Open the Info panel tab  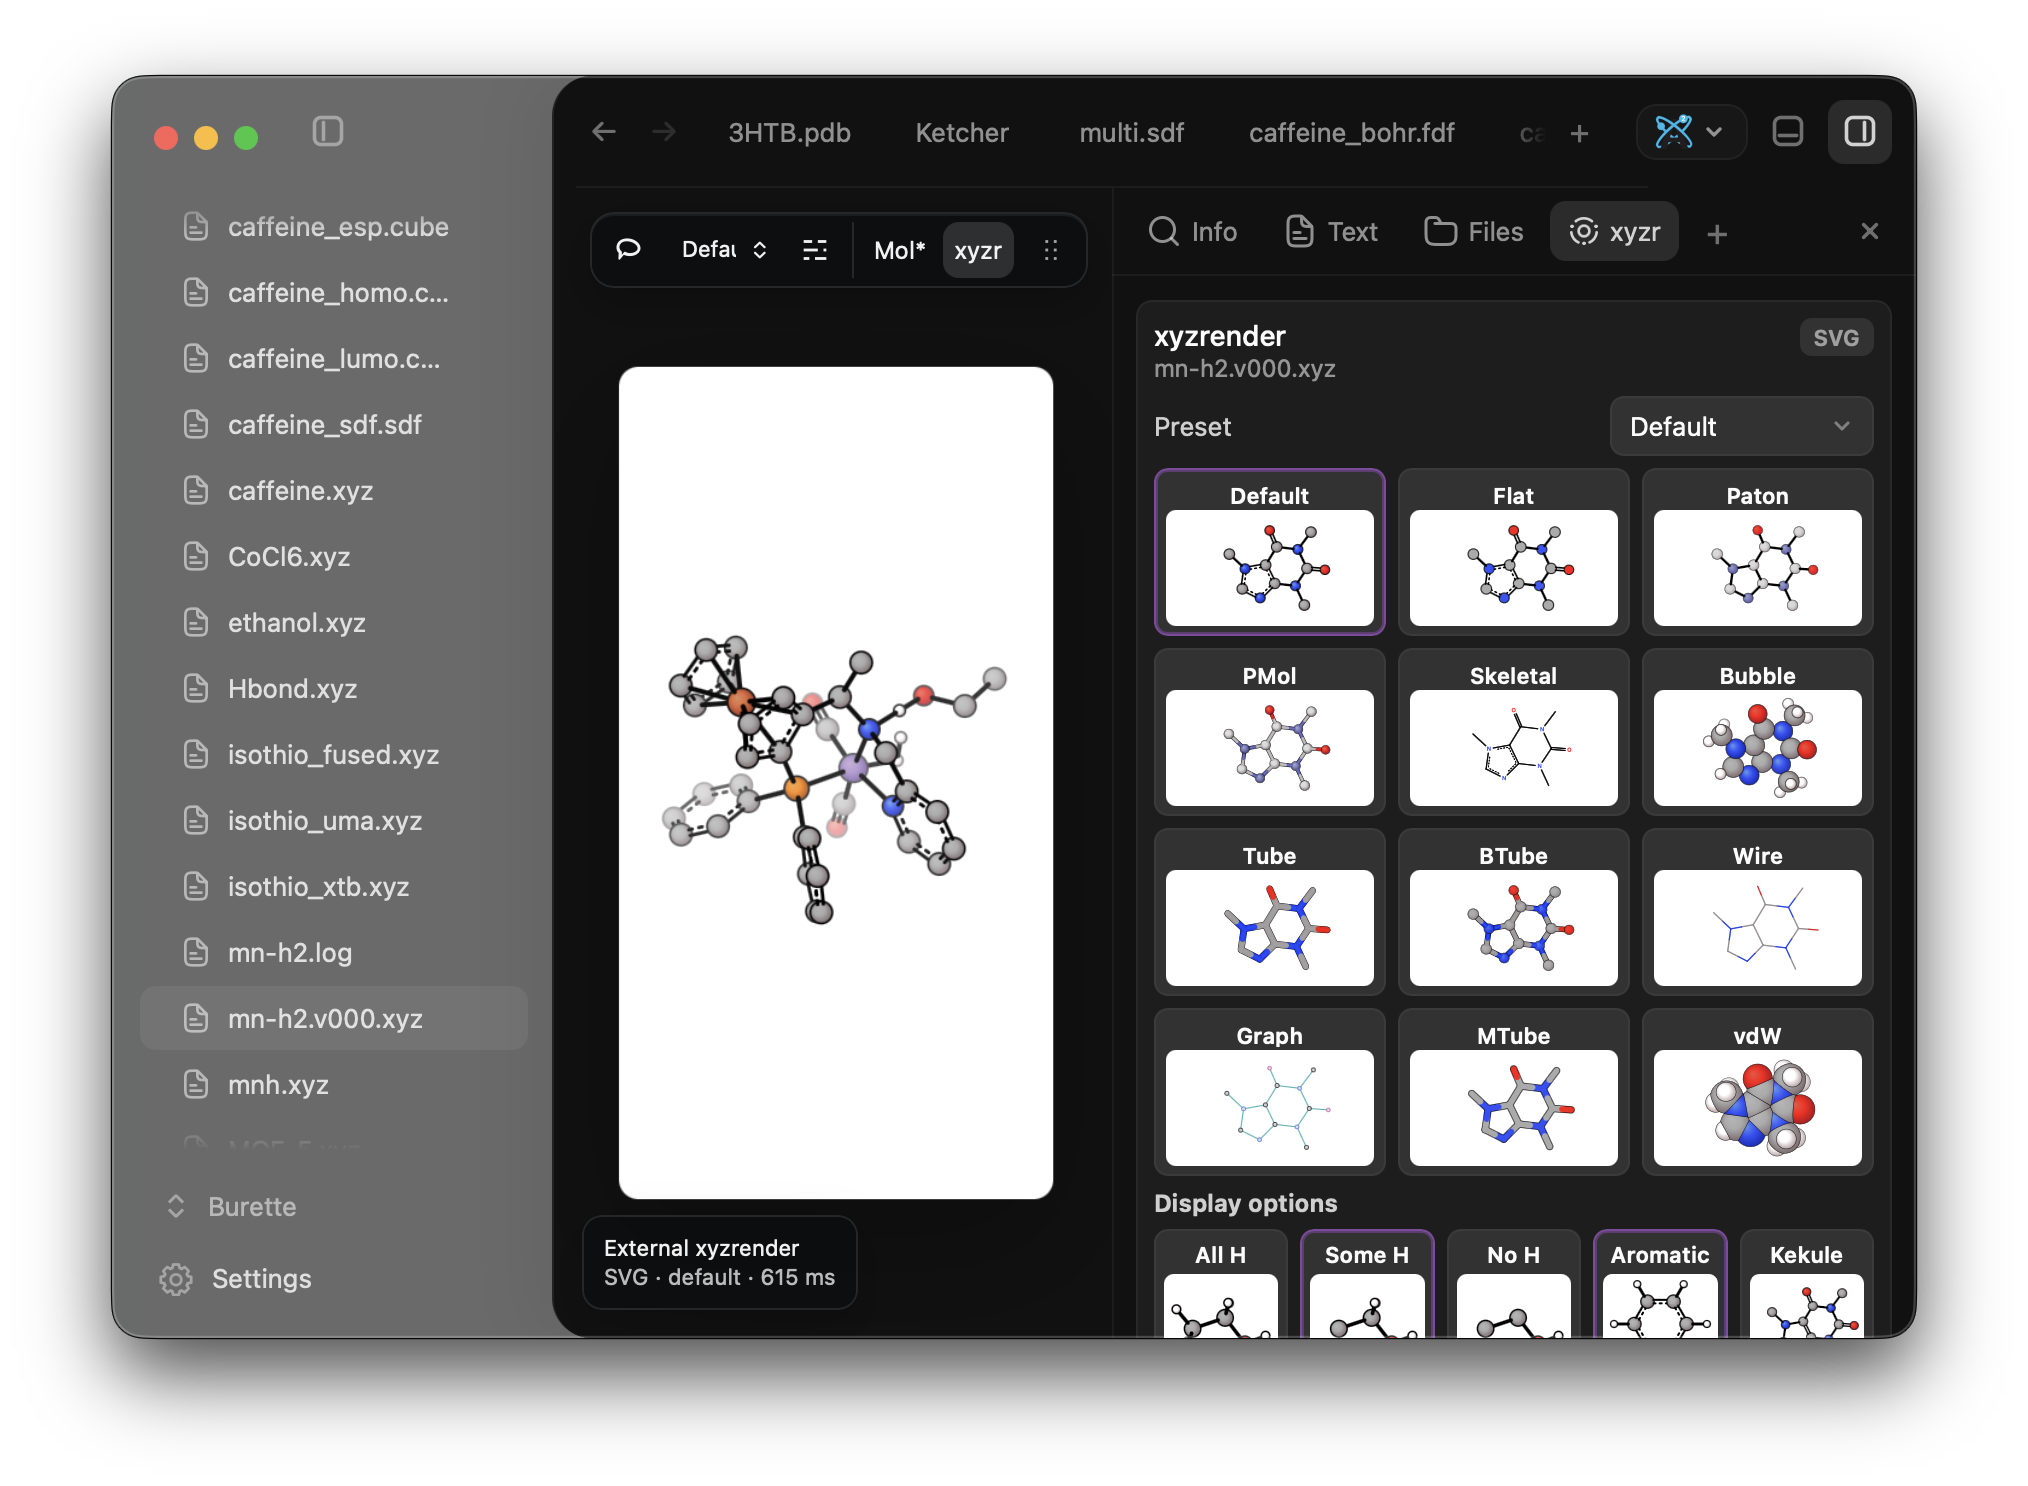(x=1193, y=232)
